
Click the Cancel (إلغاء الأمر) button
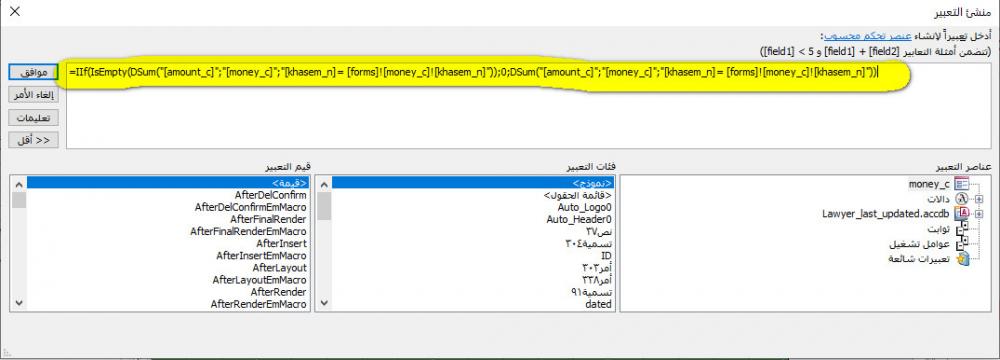click(x=34, y=95)
